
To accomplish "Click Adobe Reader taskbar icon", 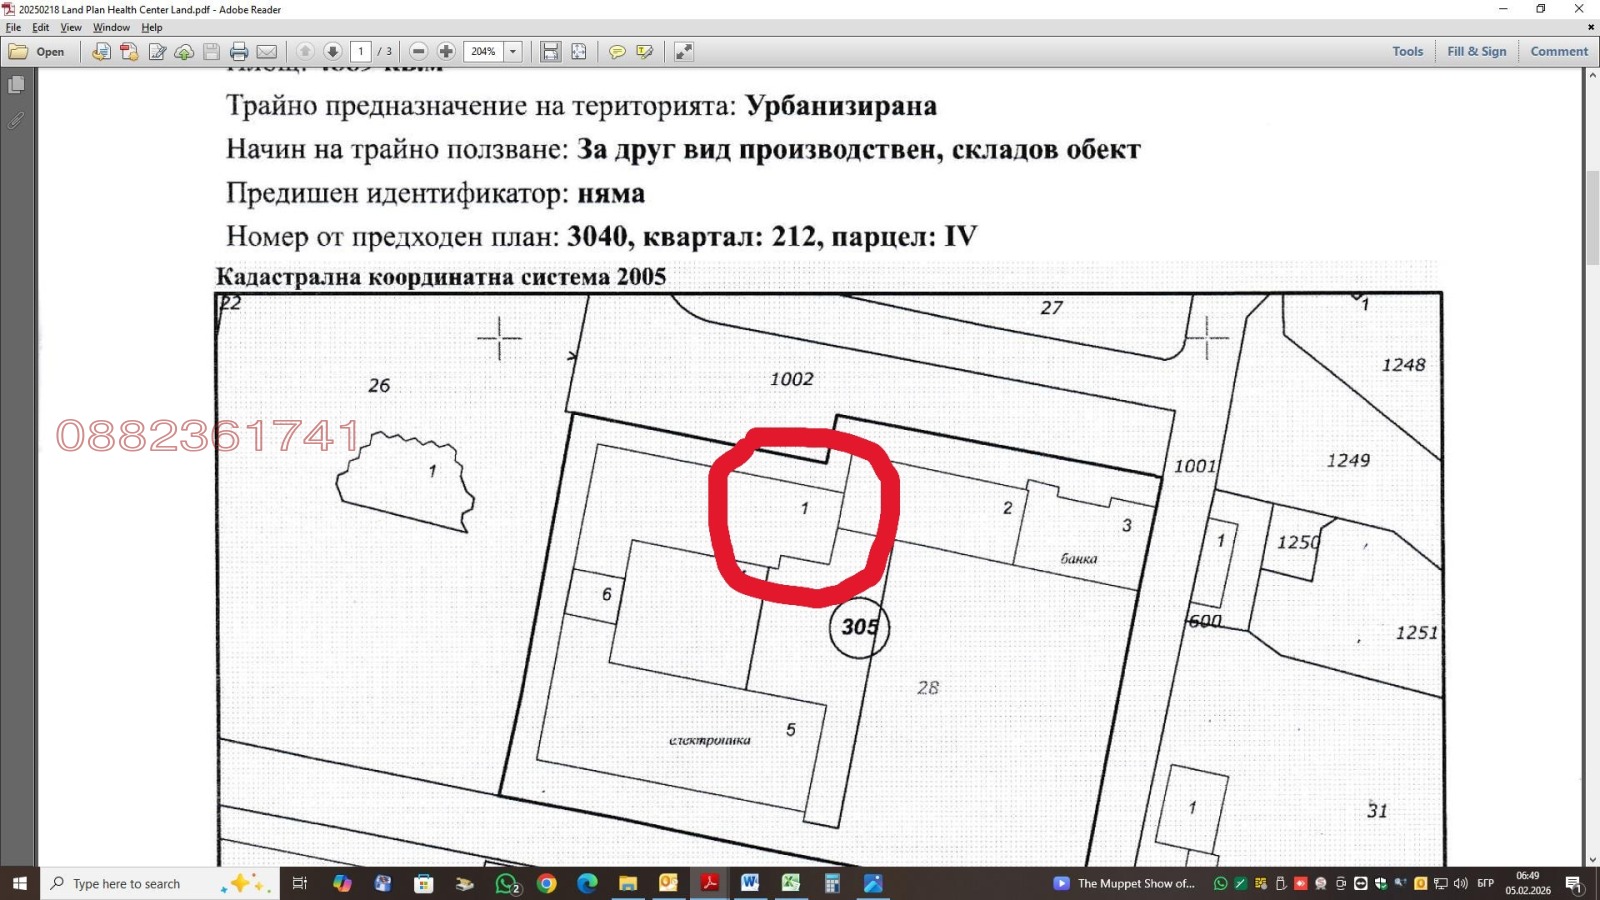I will click(x=709, y=883).
